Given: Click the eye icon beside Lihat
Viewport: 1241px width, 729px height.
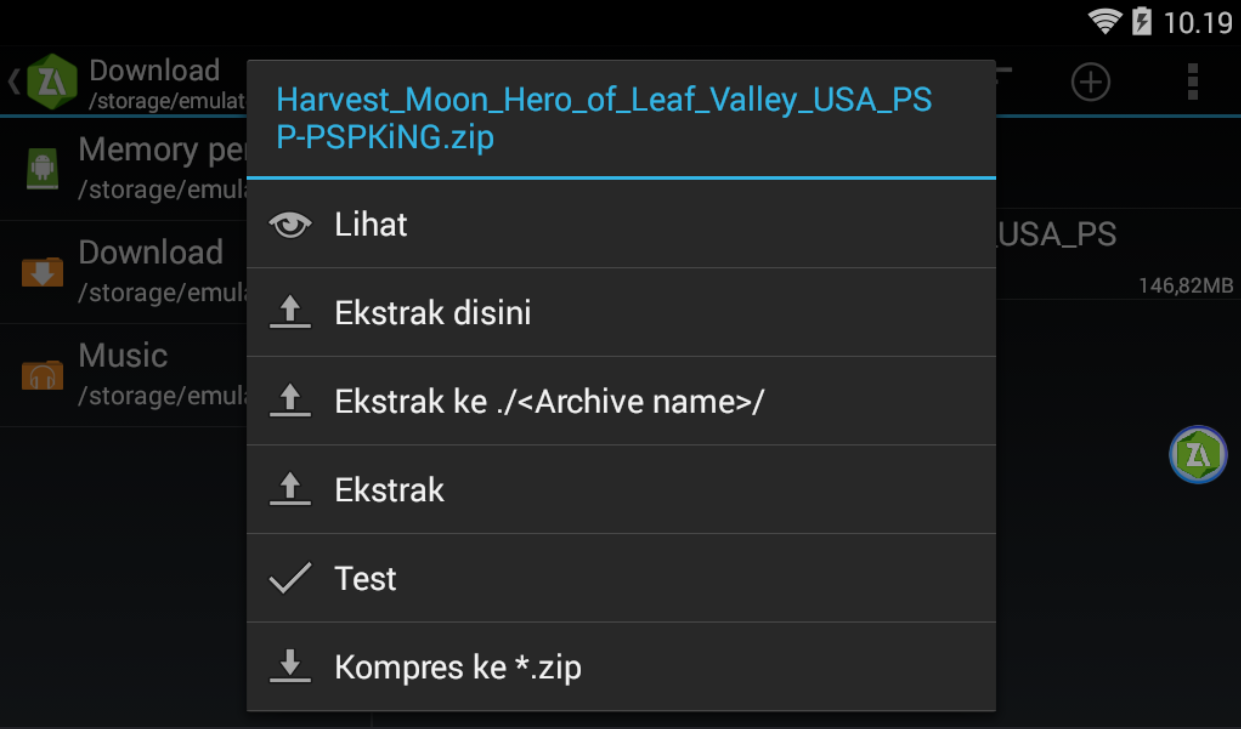Looking at the screenshot, I should pos(290,225).
